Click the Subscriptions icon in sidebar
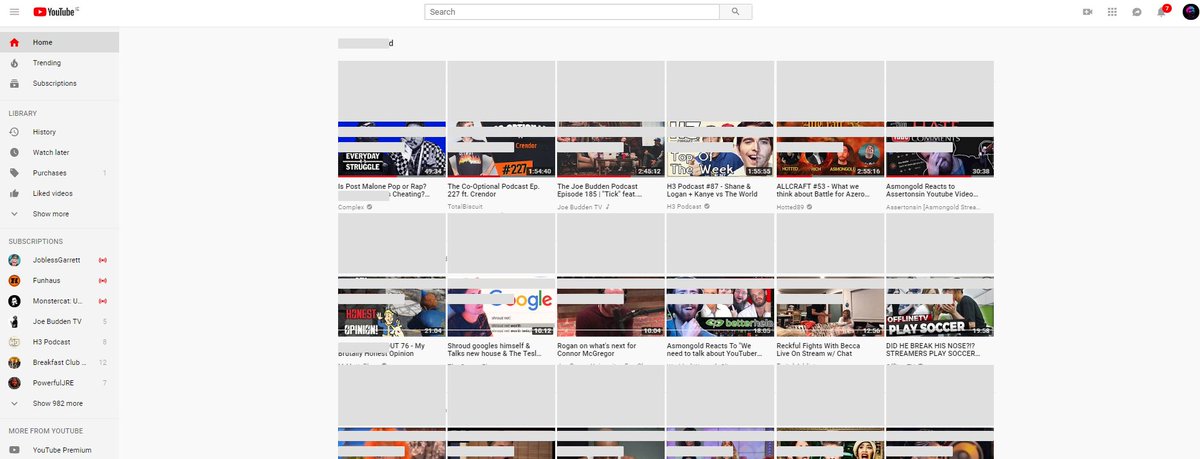This screenshot has width=1200, height=459. [14, 83]
